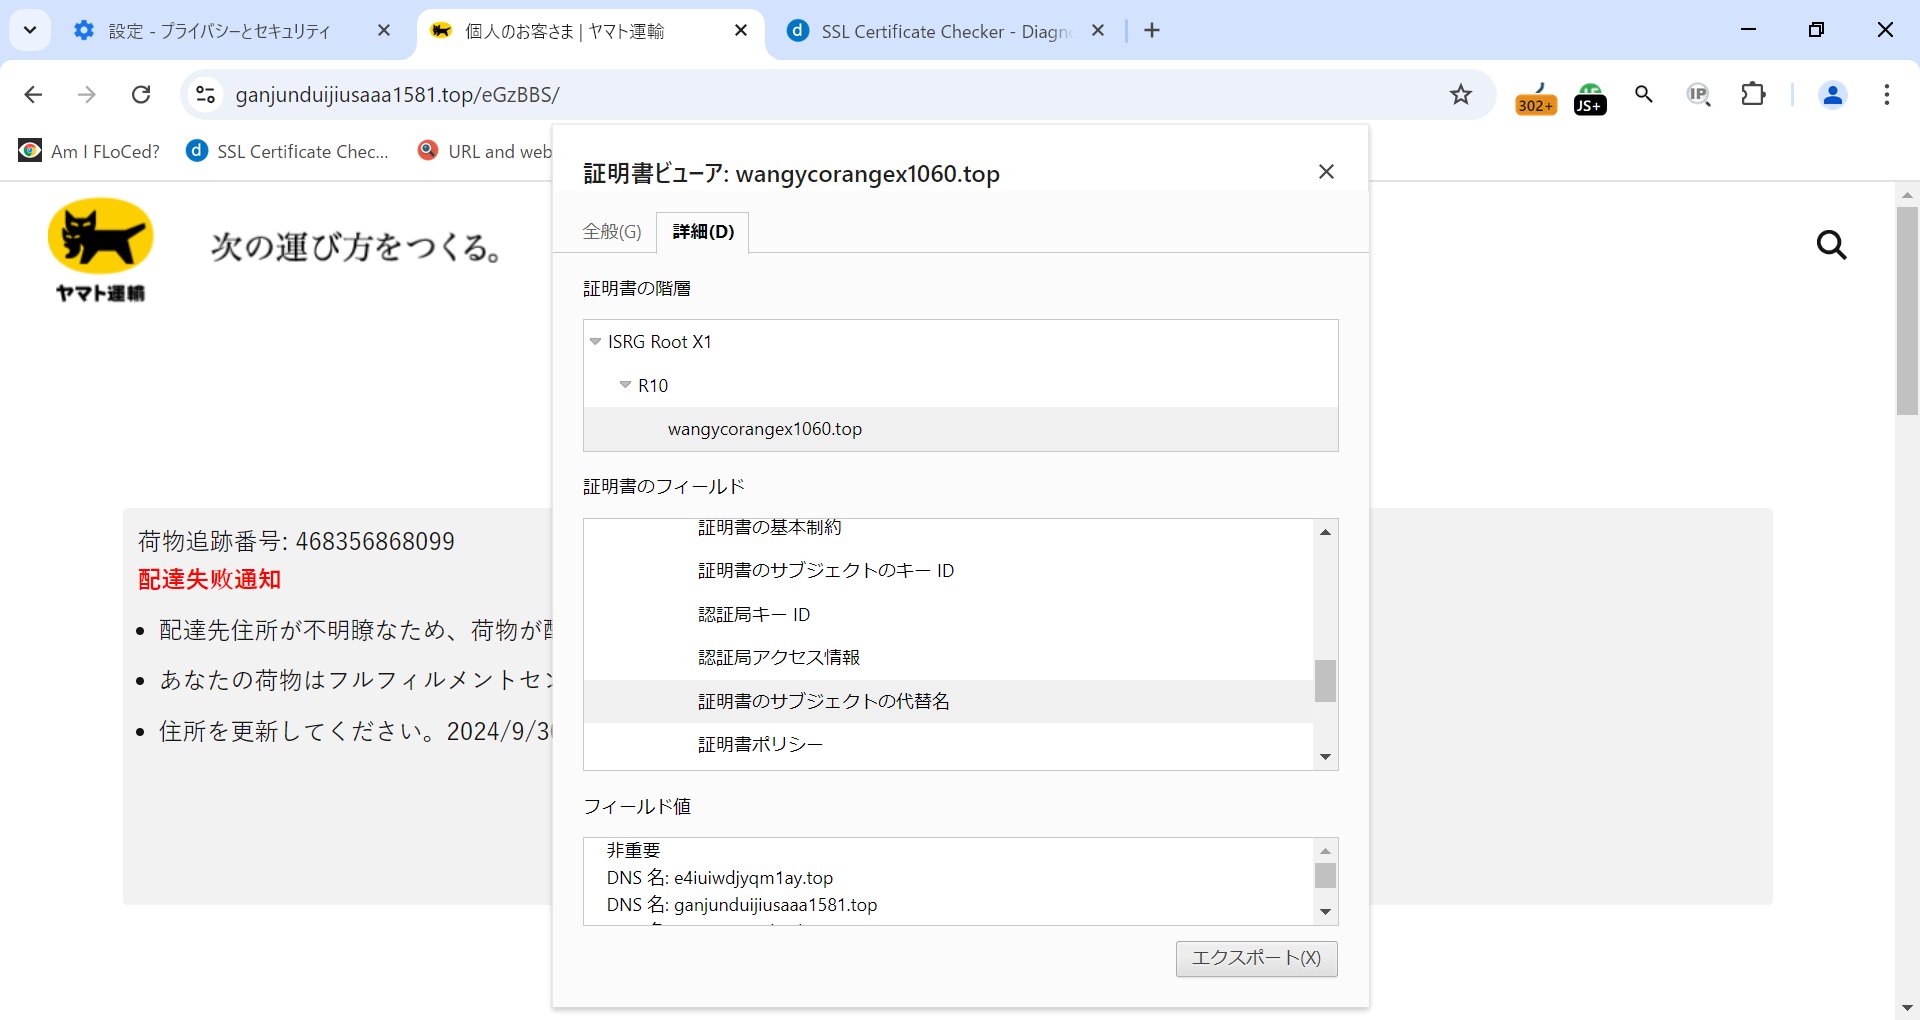
Task: Open the tab search dropdown
Action: pos(30,30)
